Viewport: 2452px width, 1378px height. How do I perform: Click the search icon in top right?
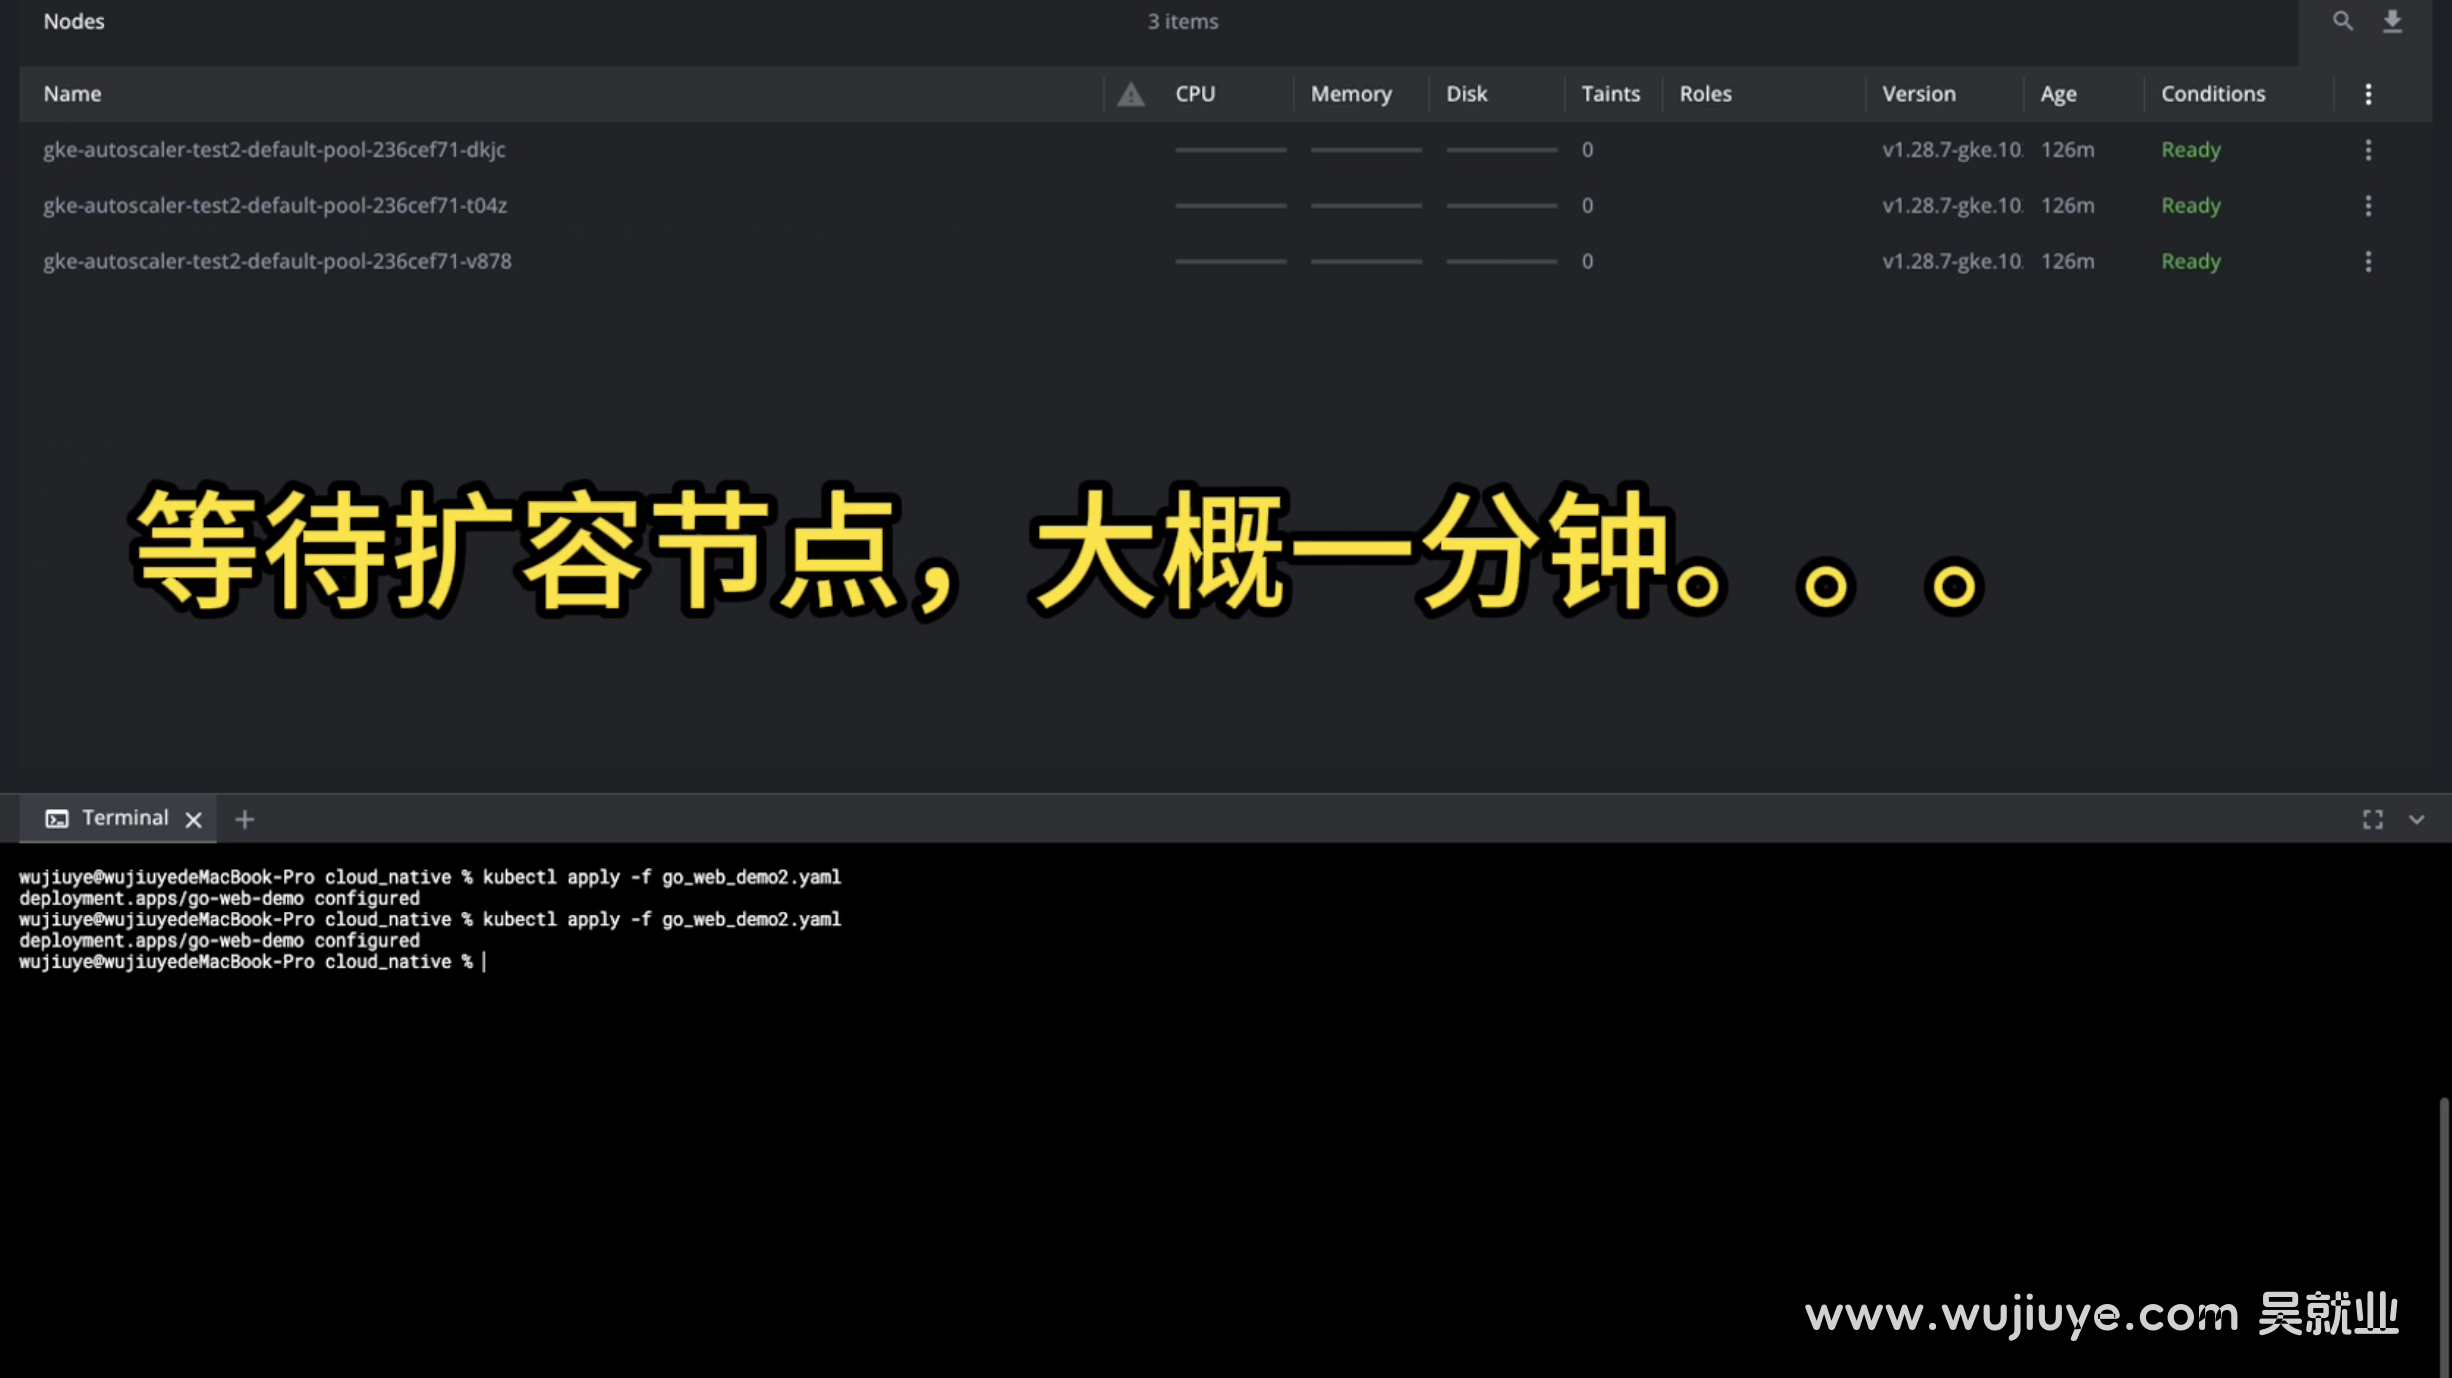(2343, 19)
